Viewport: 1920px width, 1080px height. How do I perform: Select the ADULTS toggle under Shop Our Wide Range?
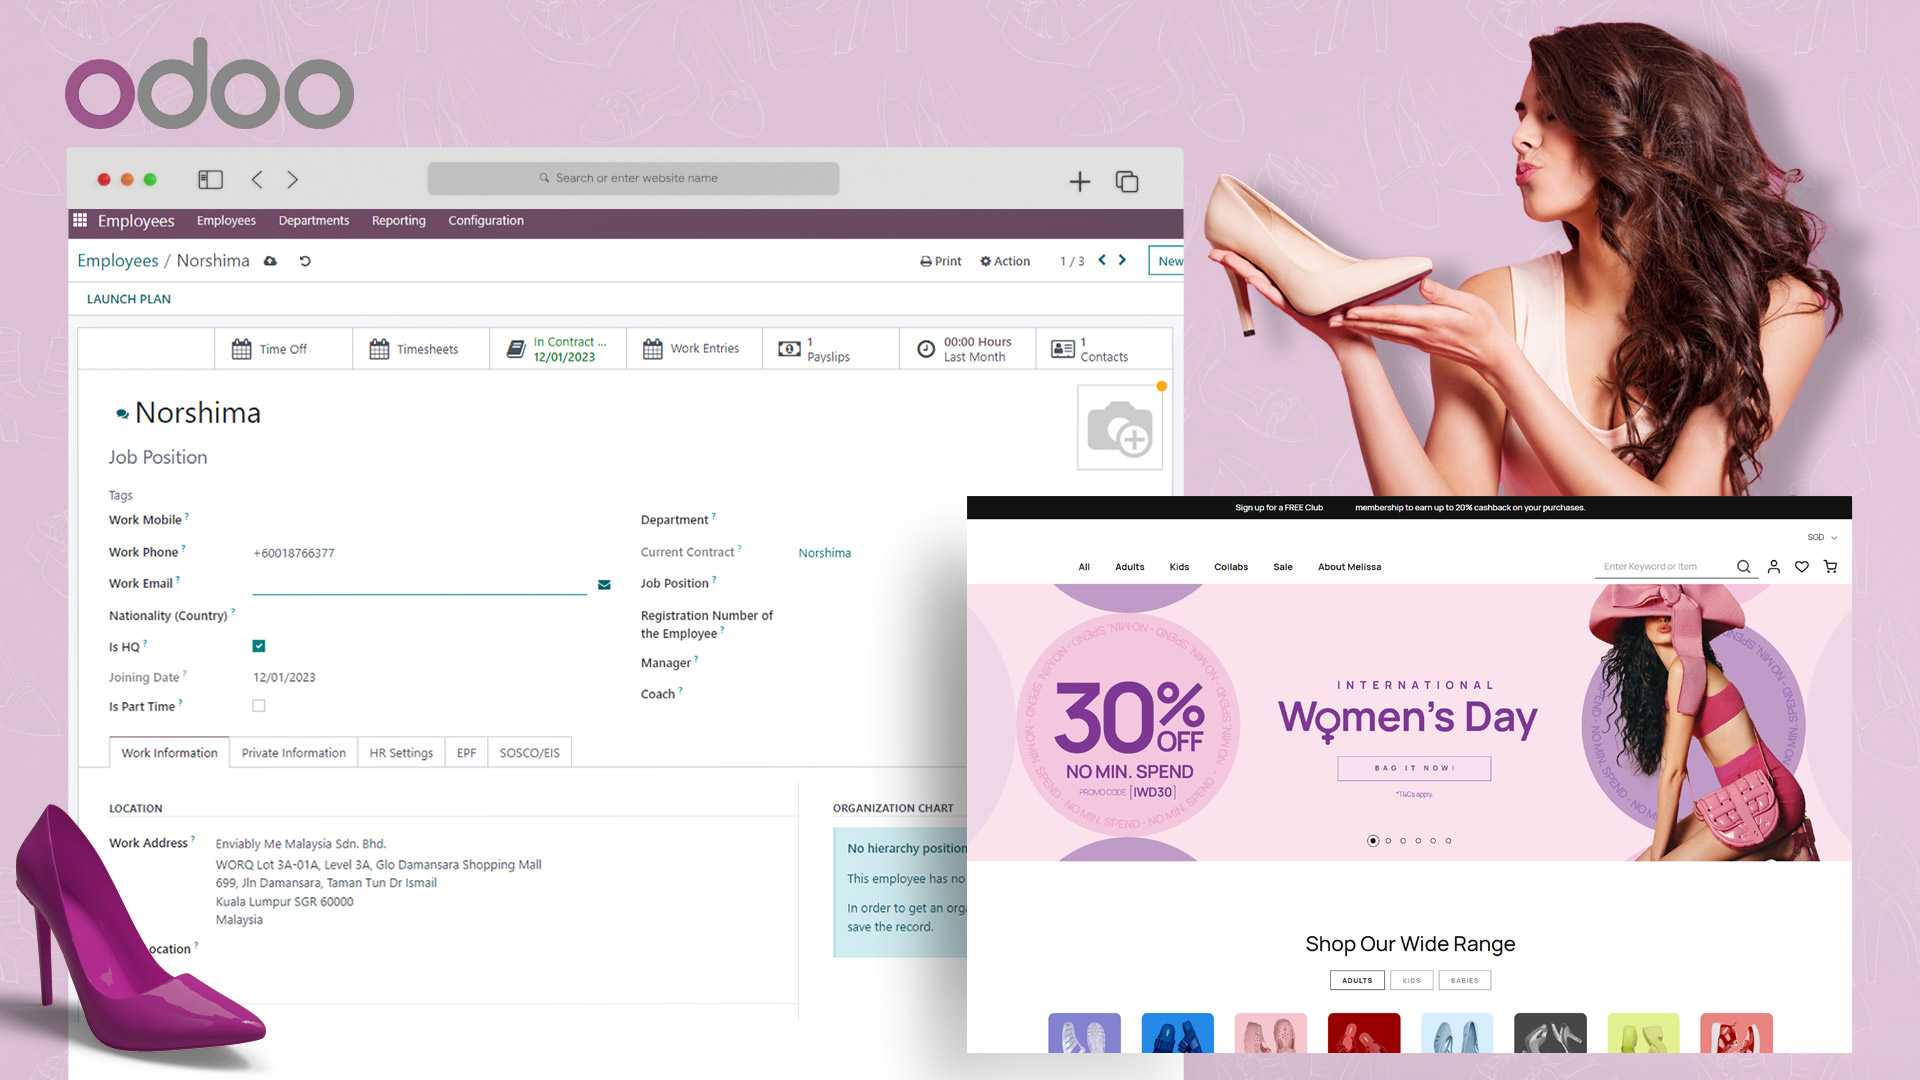coord(1356,980)
